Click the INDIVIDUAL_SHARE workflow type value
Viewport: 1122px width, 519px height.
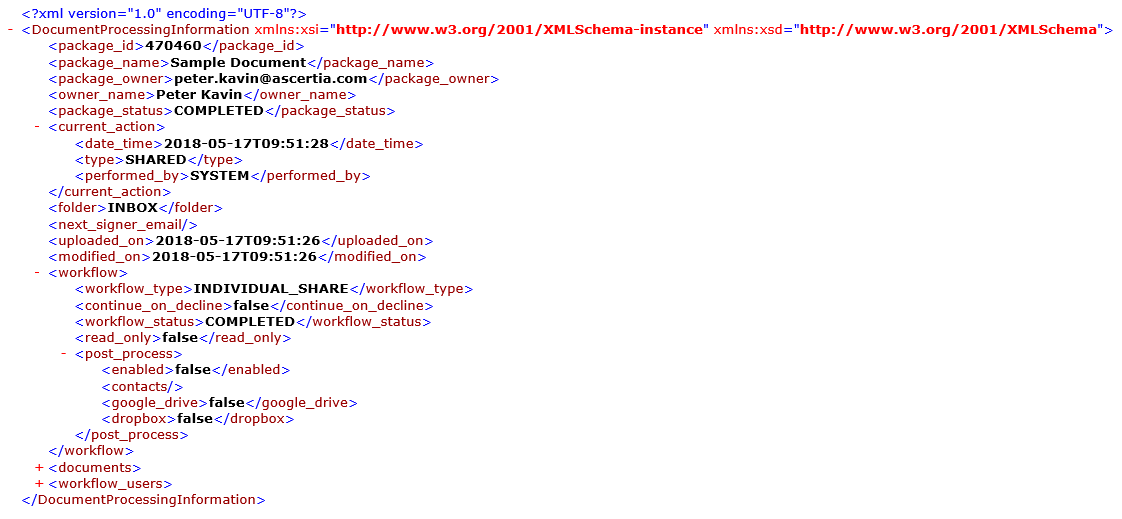click(271, 289)
